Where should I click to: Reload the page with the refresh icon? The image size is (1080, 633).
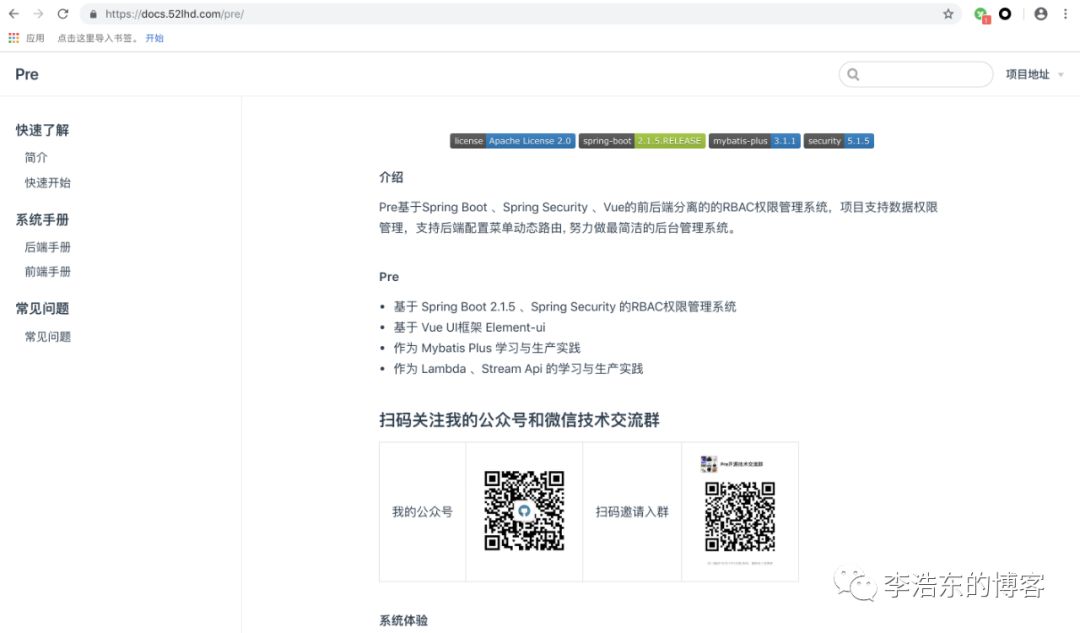coord(63,14)
